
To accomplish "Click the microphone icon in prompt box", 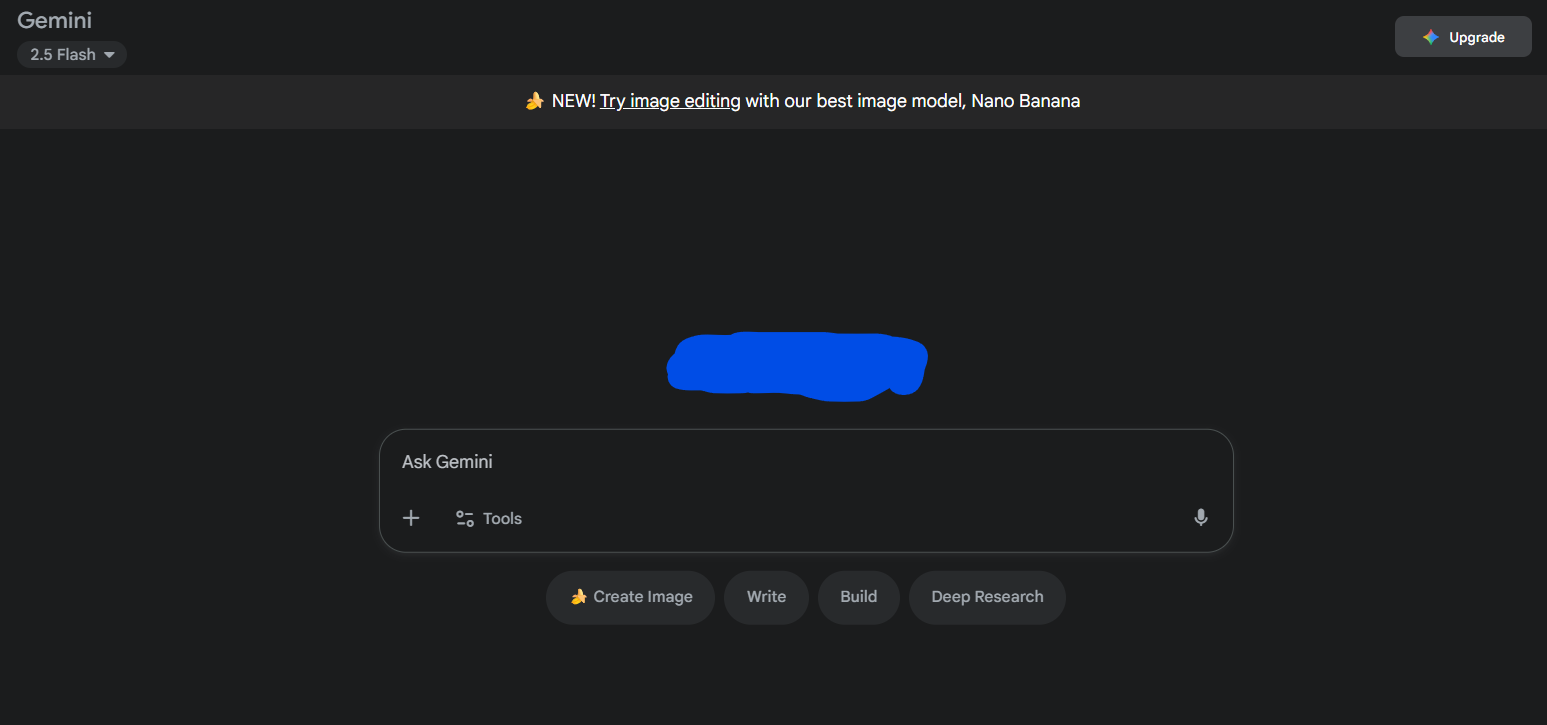I will tap(1201, 518).
